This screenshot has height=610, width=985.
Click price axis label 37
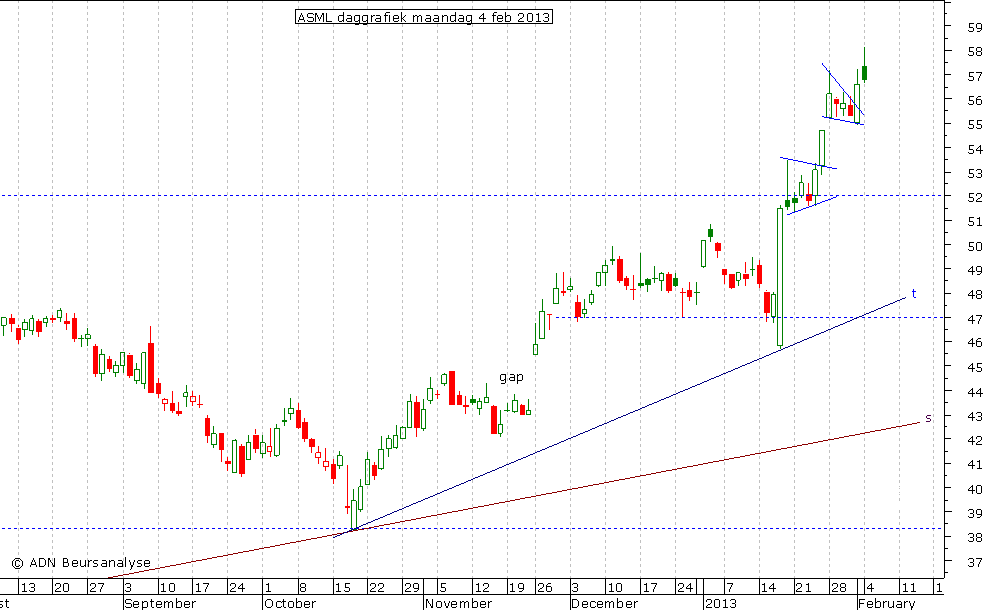point(975,562)
